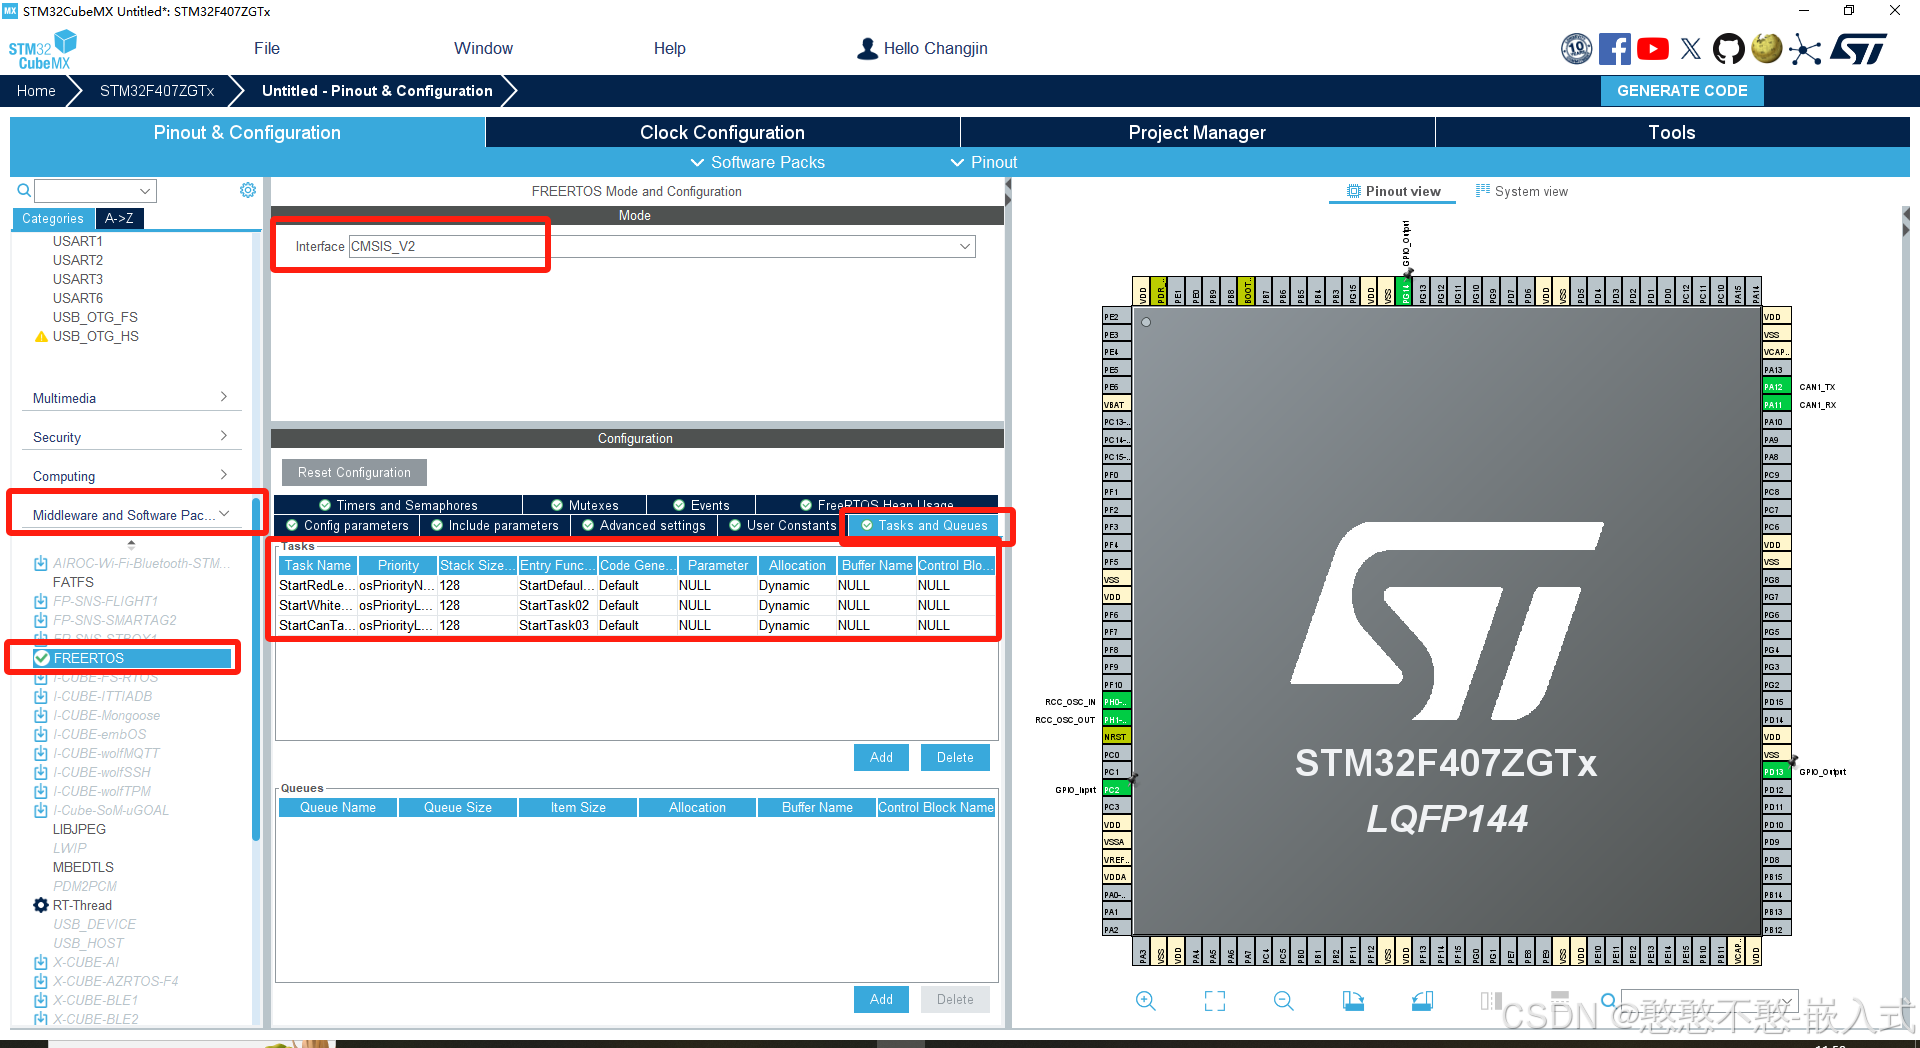Click the zoom in icon below the chip
1920x1048 pixels.
1145,1000
